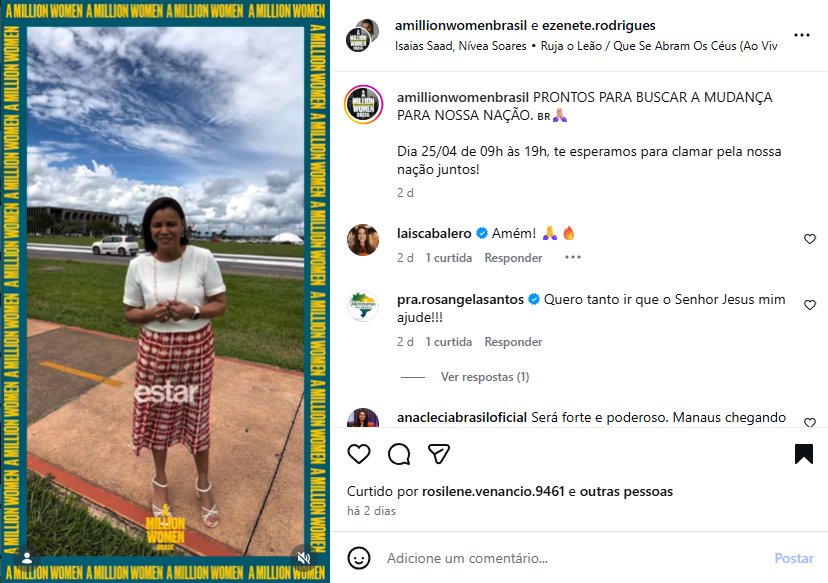Open emoji picker in the comment box
The width and height of the screenshot is (828, 583).
point(359,558)
